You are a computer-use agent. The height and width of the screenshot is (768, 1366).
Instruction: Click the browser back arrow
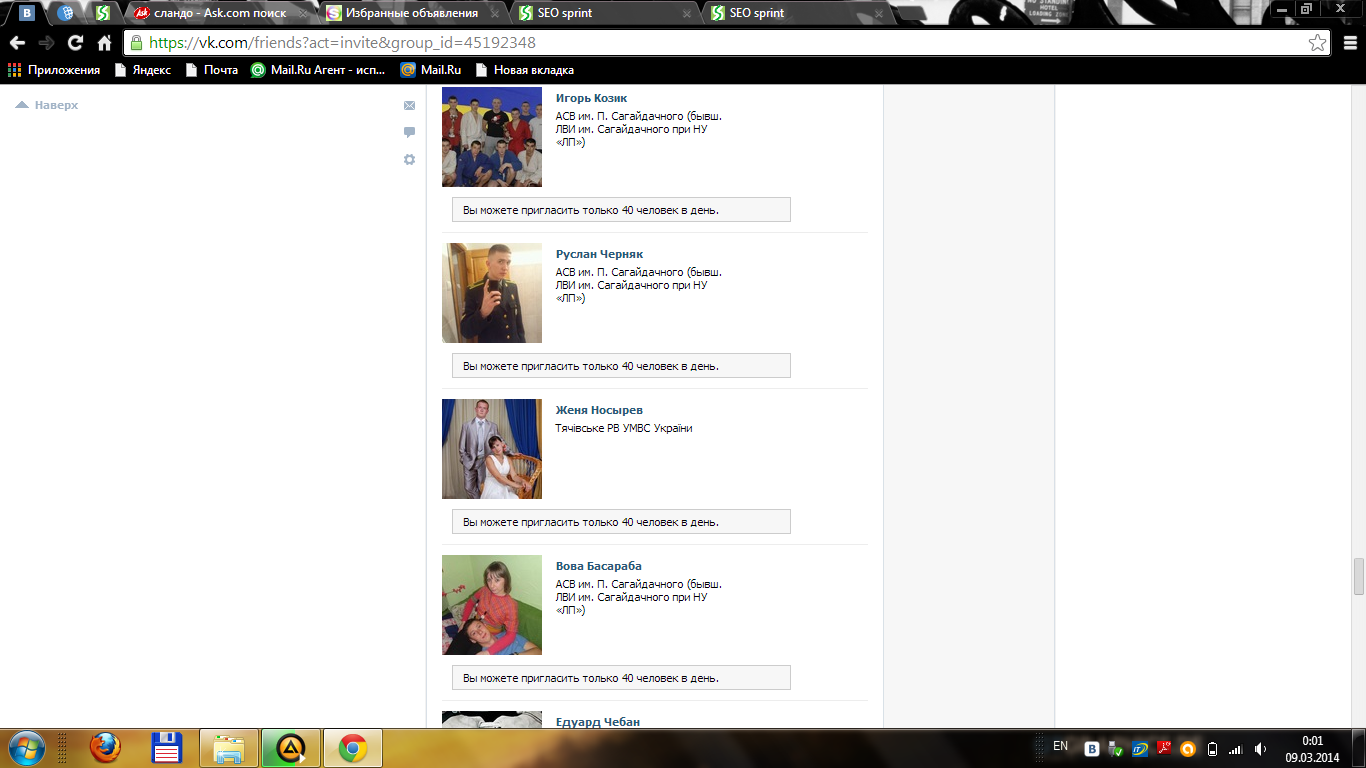pos(17,43)
